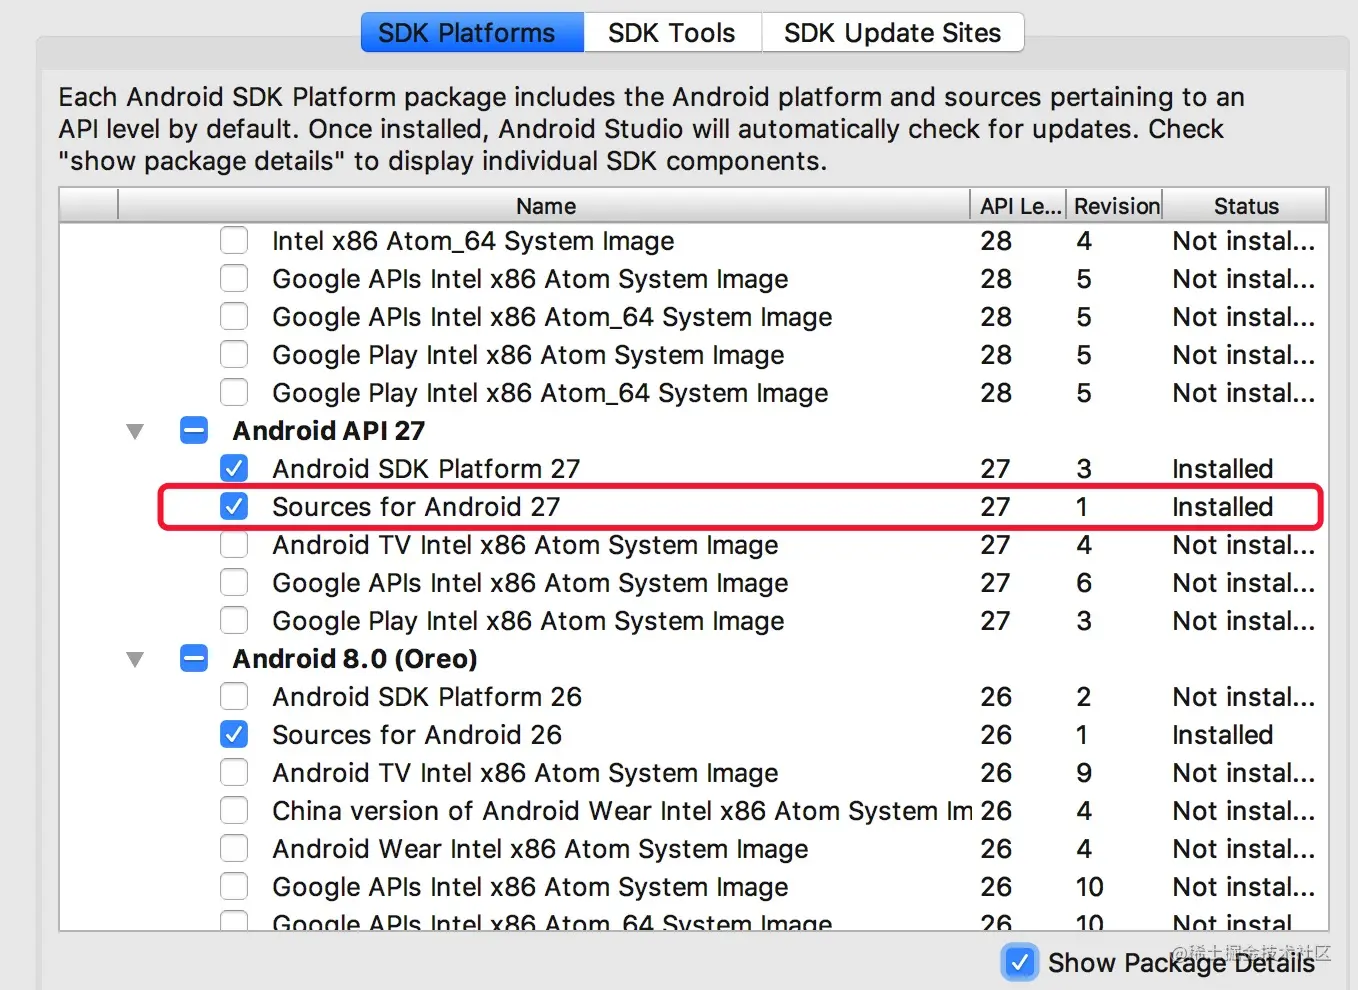Toggle the Android 8.0 (Oreo) group checkbox
The image size is (1358, 990).
[x=194, y=659]
